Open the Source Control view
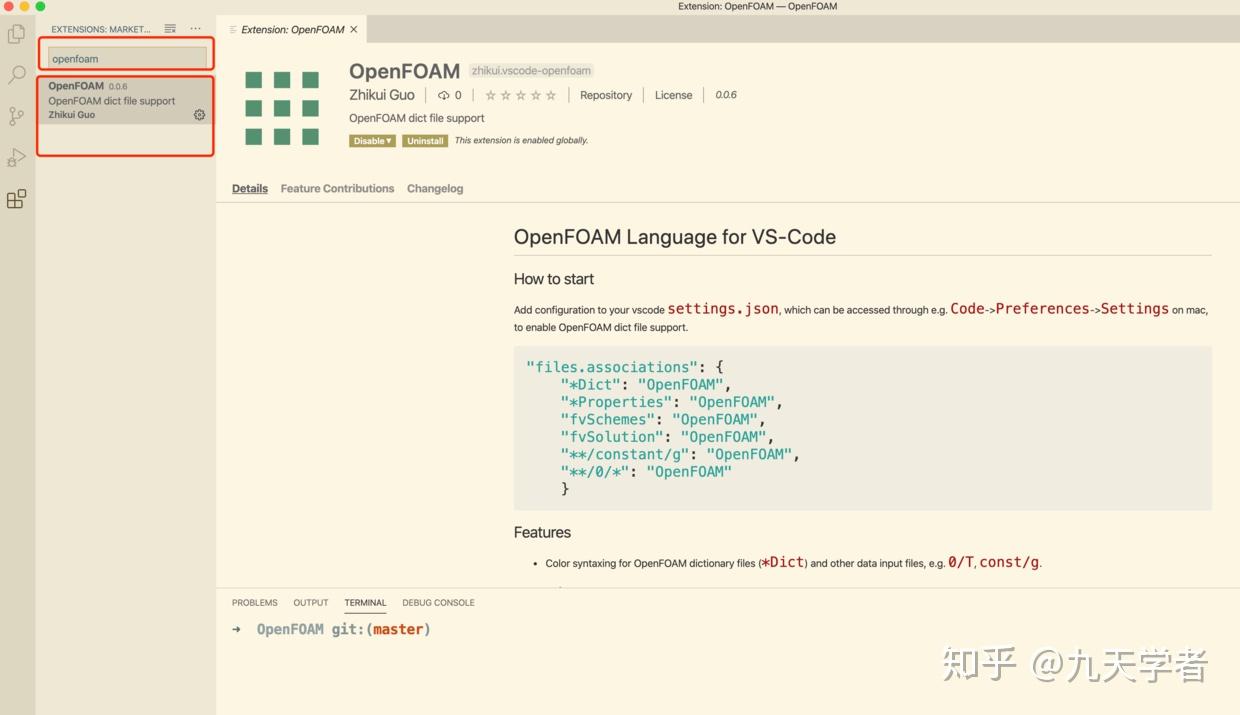The height and width of the screenshot is (715, 1240). click(15, 115)
